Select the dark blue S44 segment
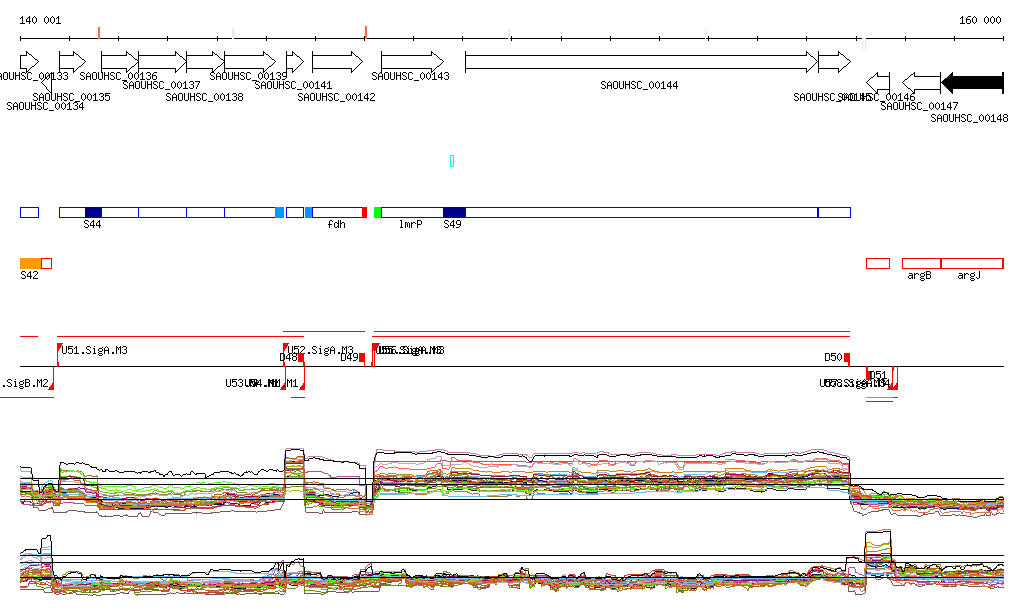Screen dimensions: 1024x611 [93, 212]
